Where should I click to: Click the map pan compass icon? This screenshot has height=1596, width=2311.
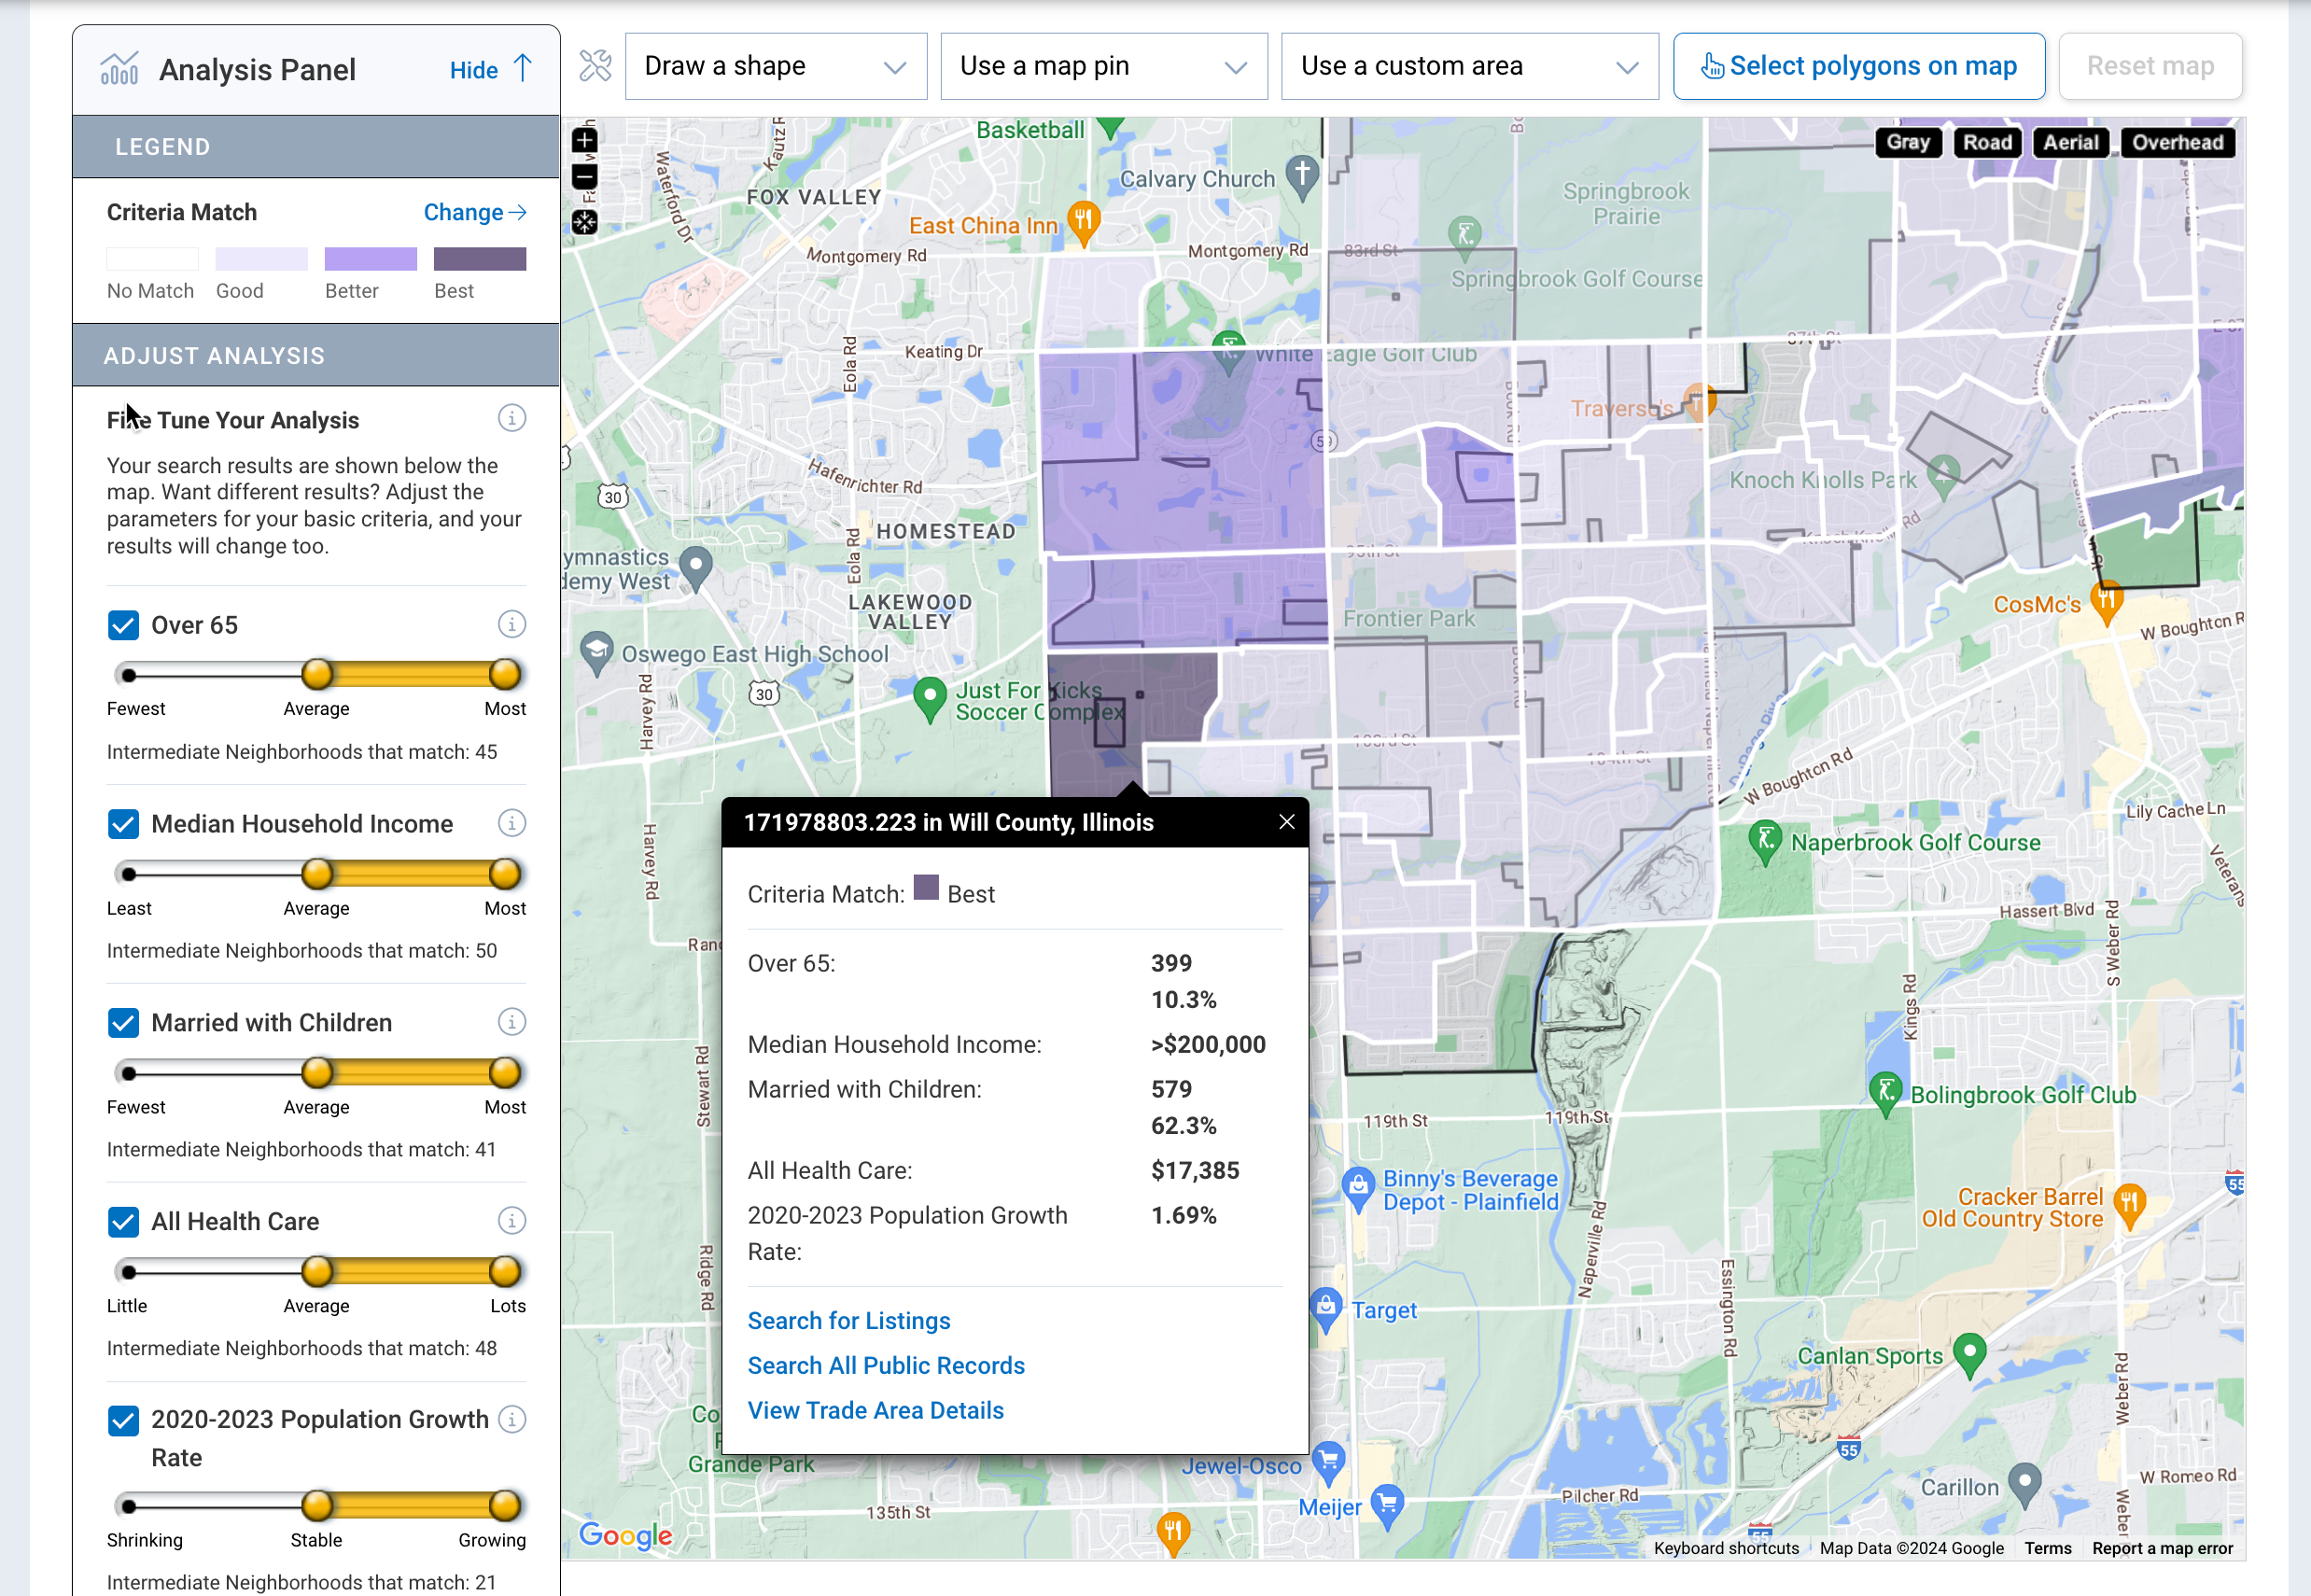tap(585, 222)
